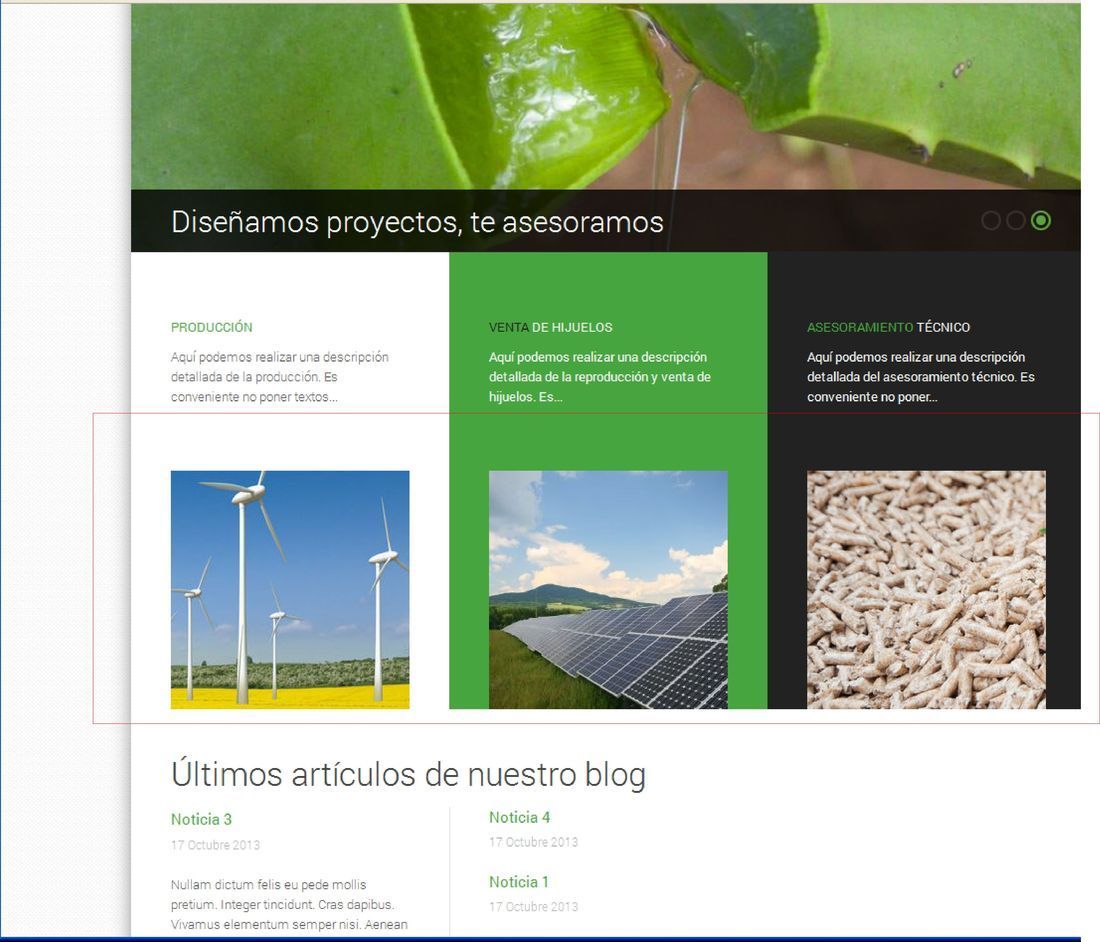Click the ASESORAMIENTO TÉCNICO description text
1100x942 pixels.
[921, 377]
